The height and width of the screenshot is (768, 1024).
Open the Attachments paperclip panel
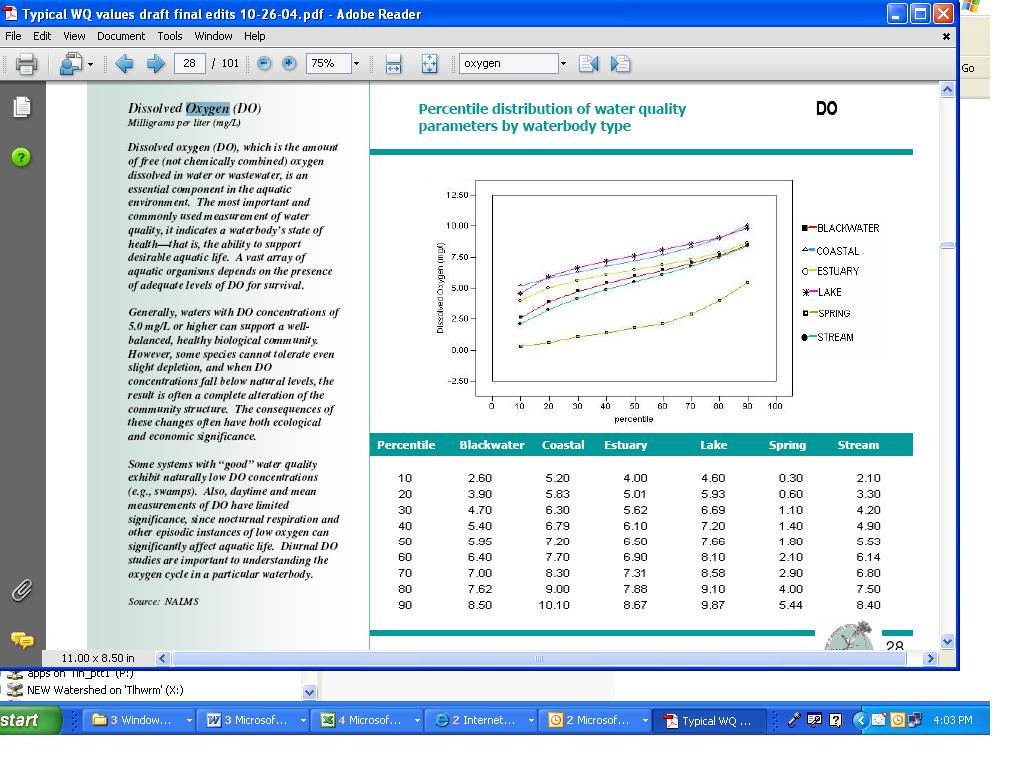tap(22, 590)
